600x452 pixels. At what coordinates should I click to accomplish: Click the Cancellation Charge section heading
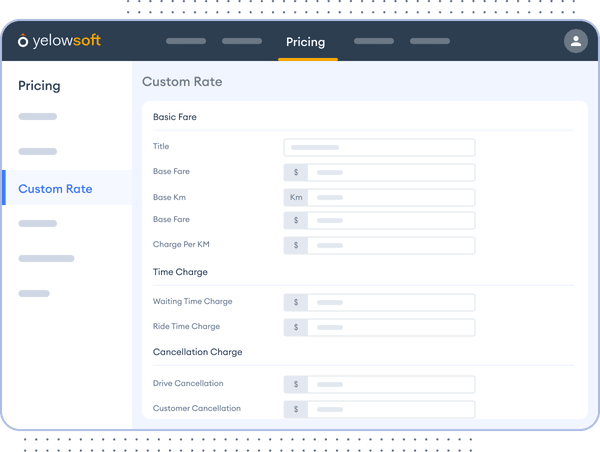tap(197, 352)
